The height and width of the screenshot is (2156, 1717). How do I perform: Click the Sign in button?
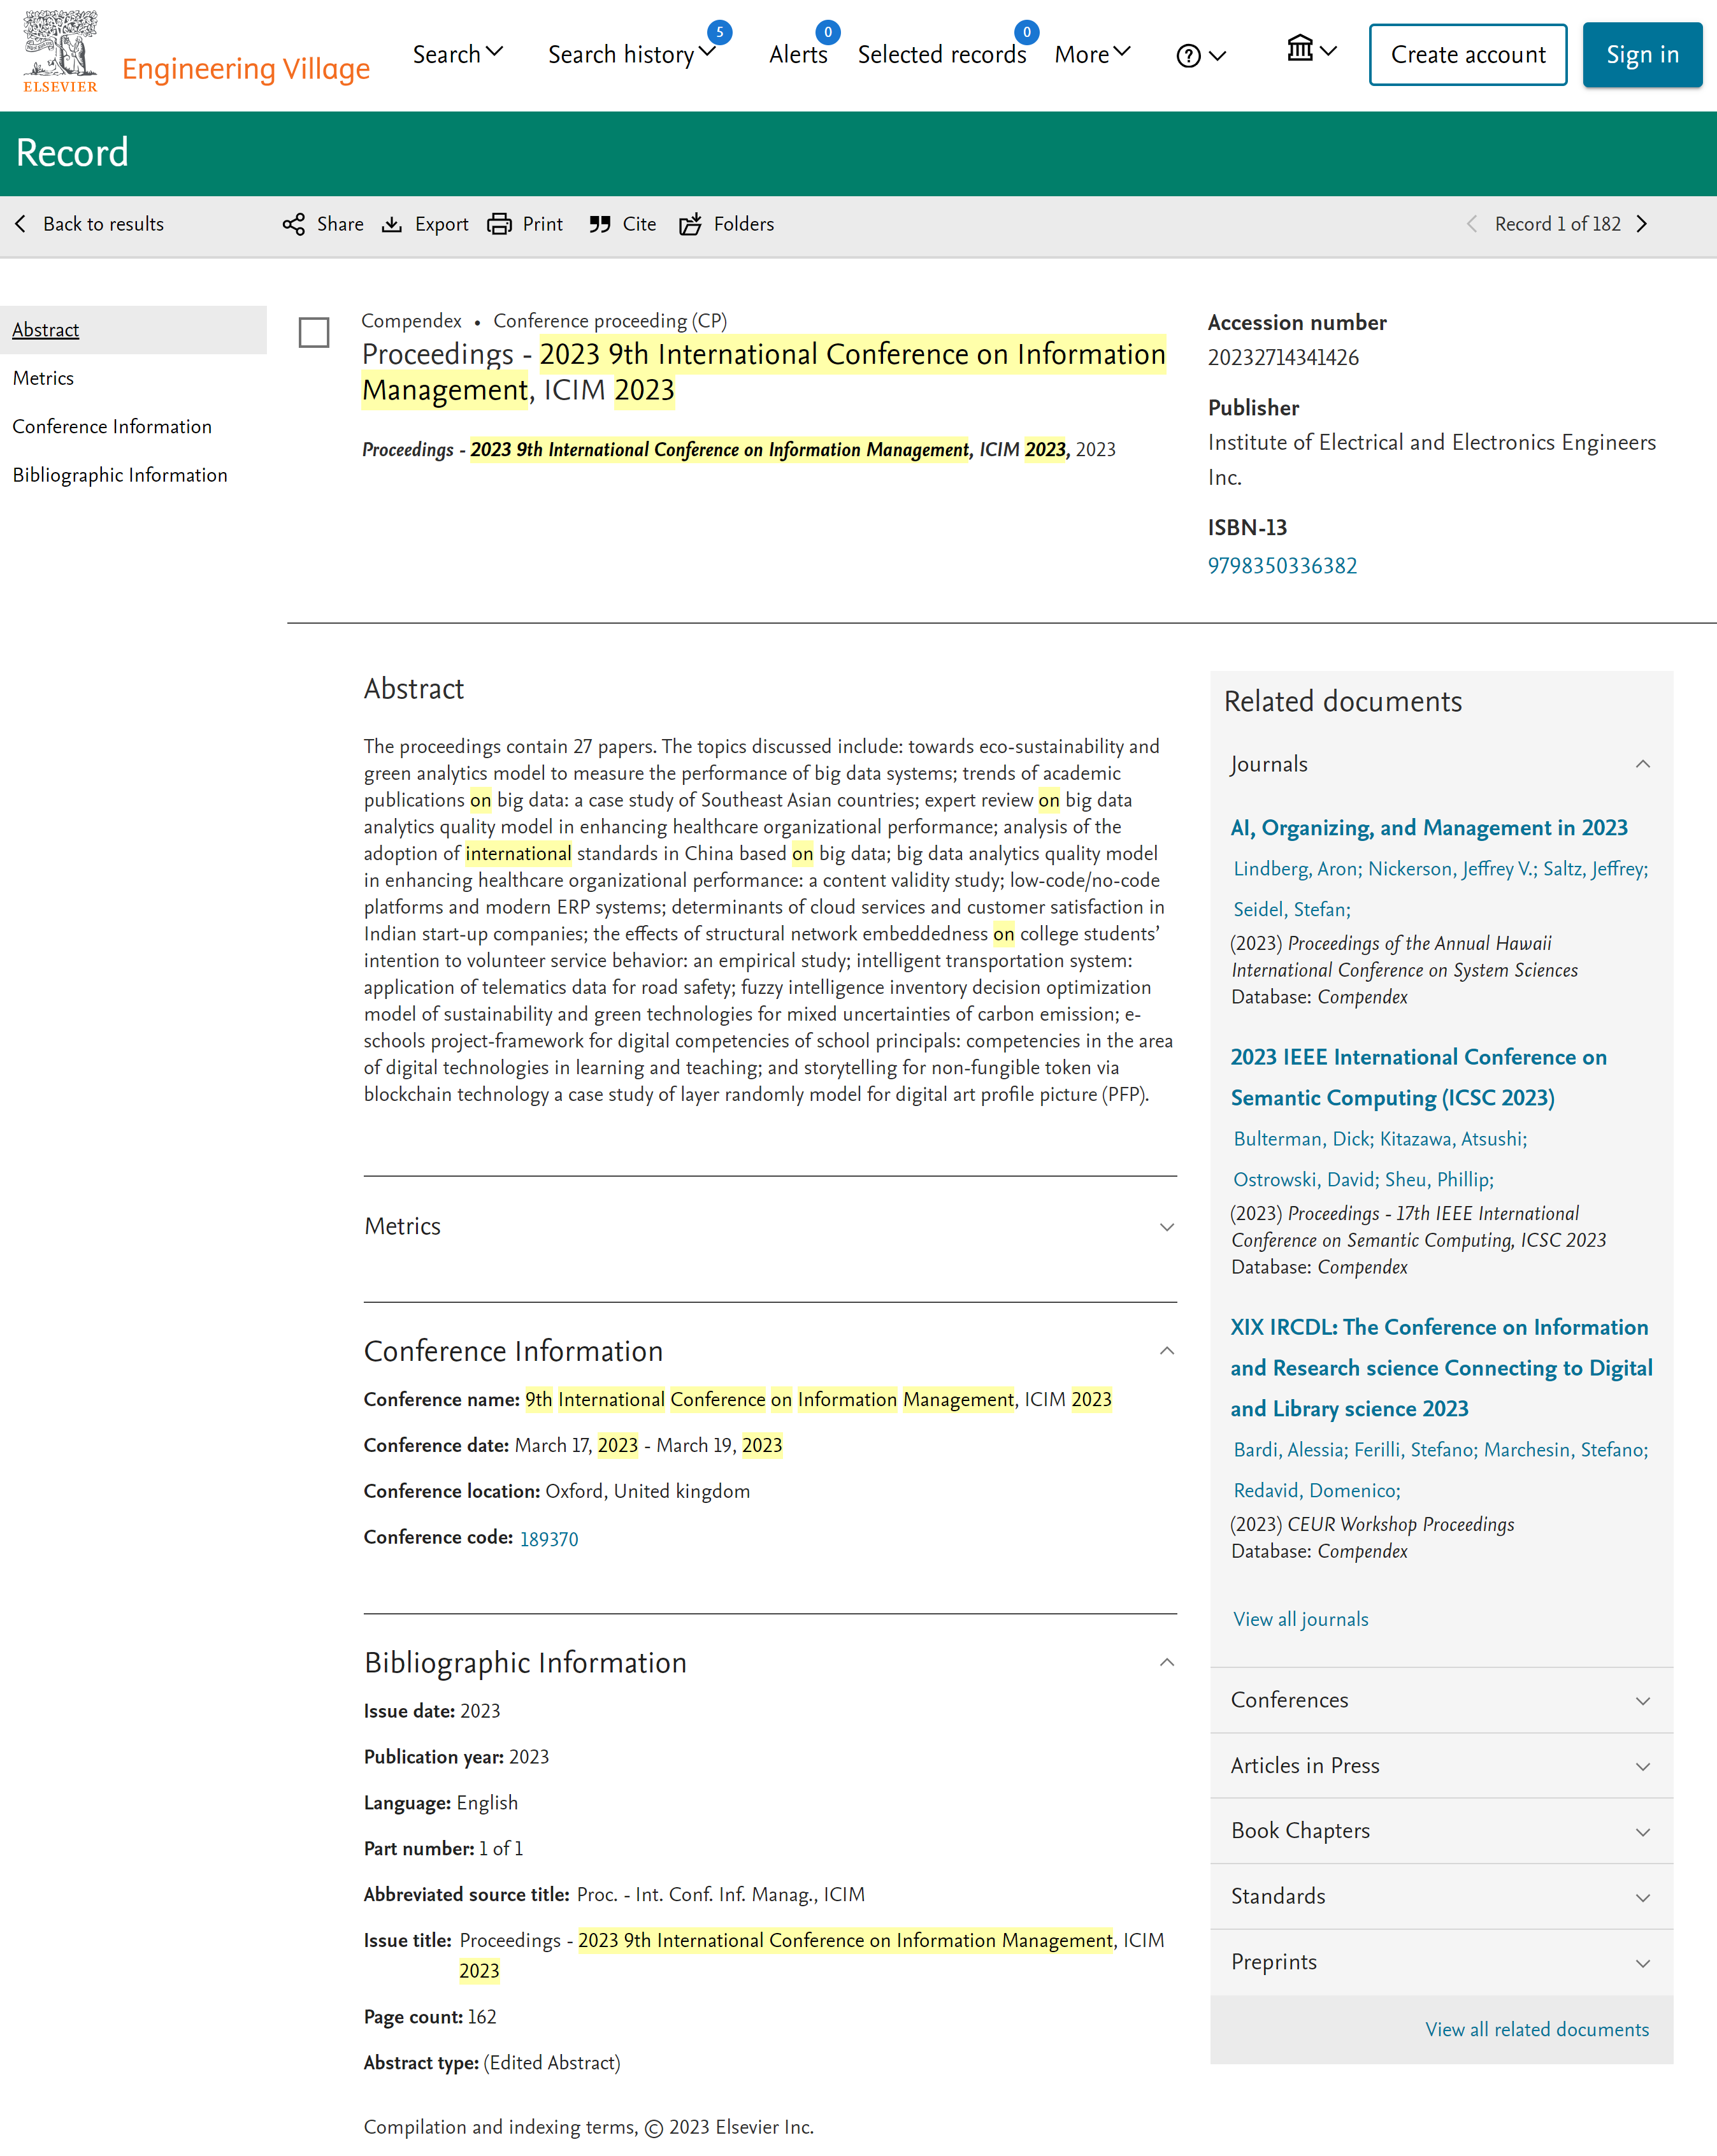(x=1642, y=55)
